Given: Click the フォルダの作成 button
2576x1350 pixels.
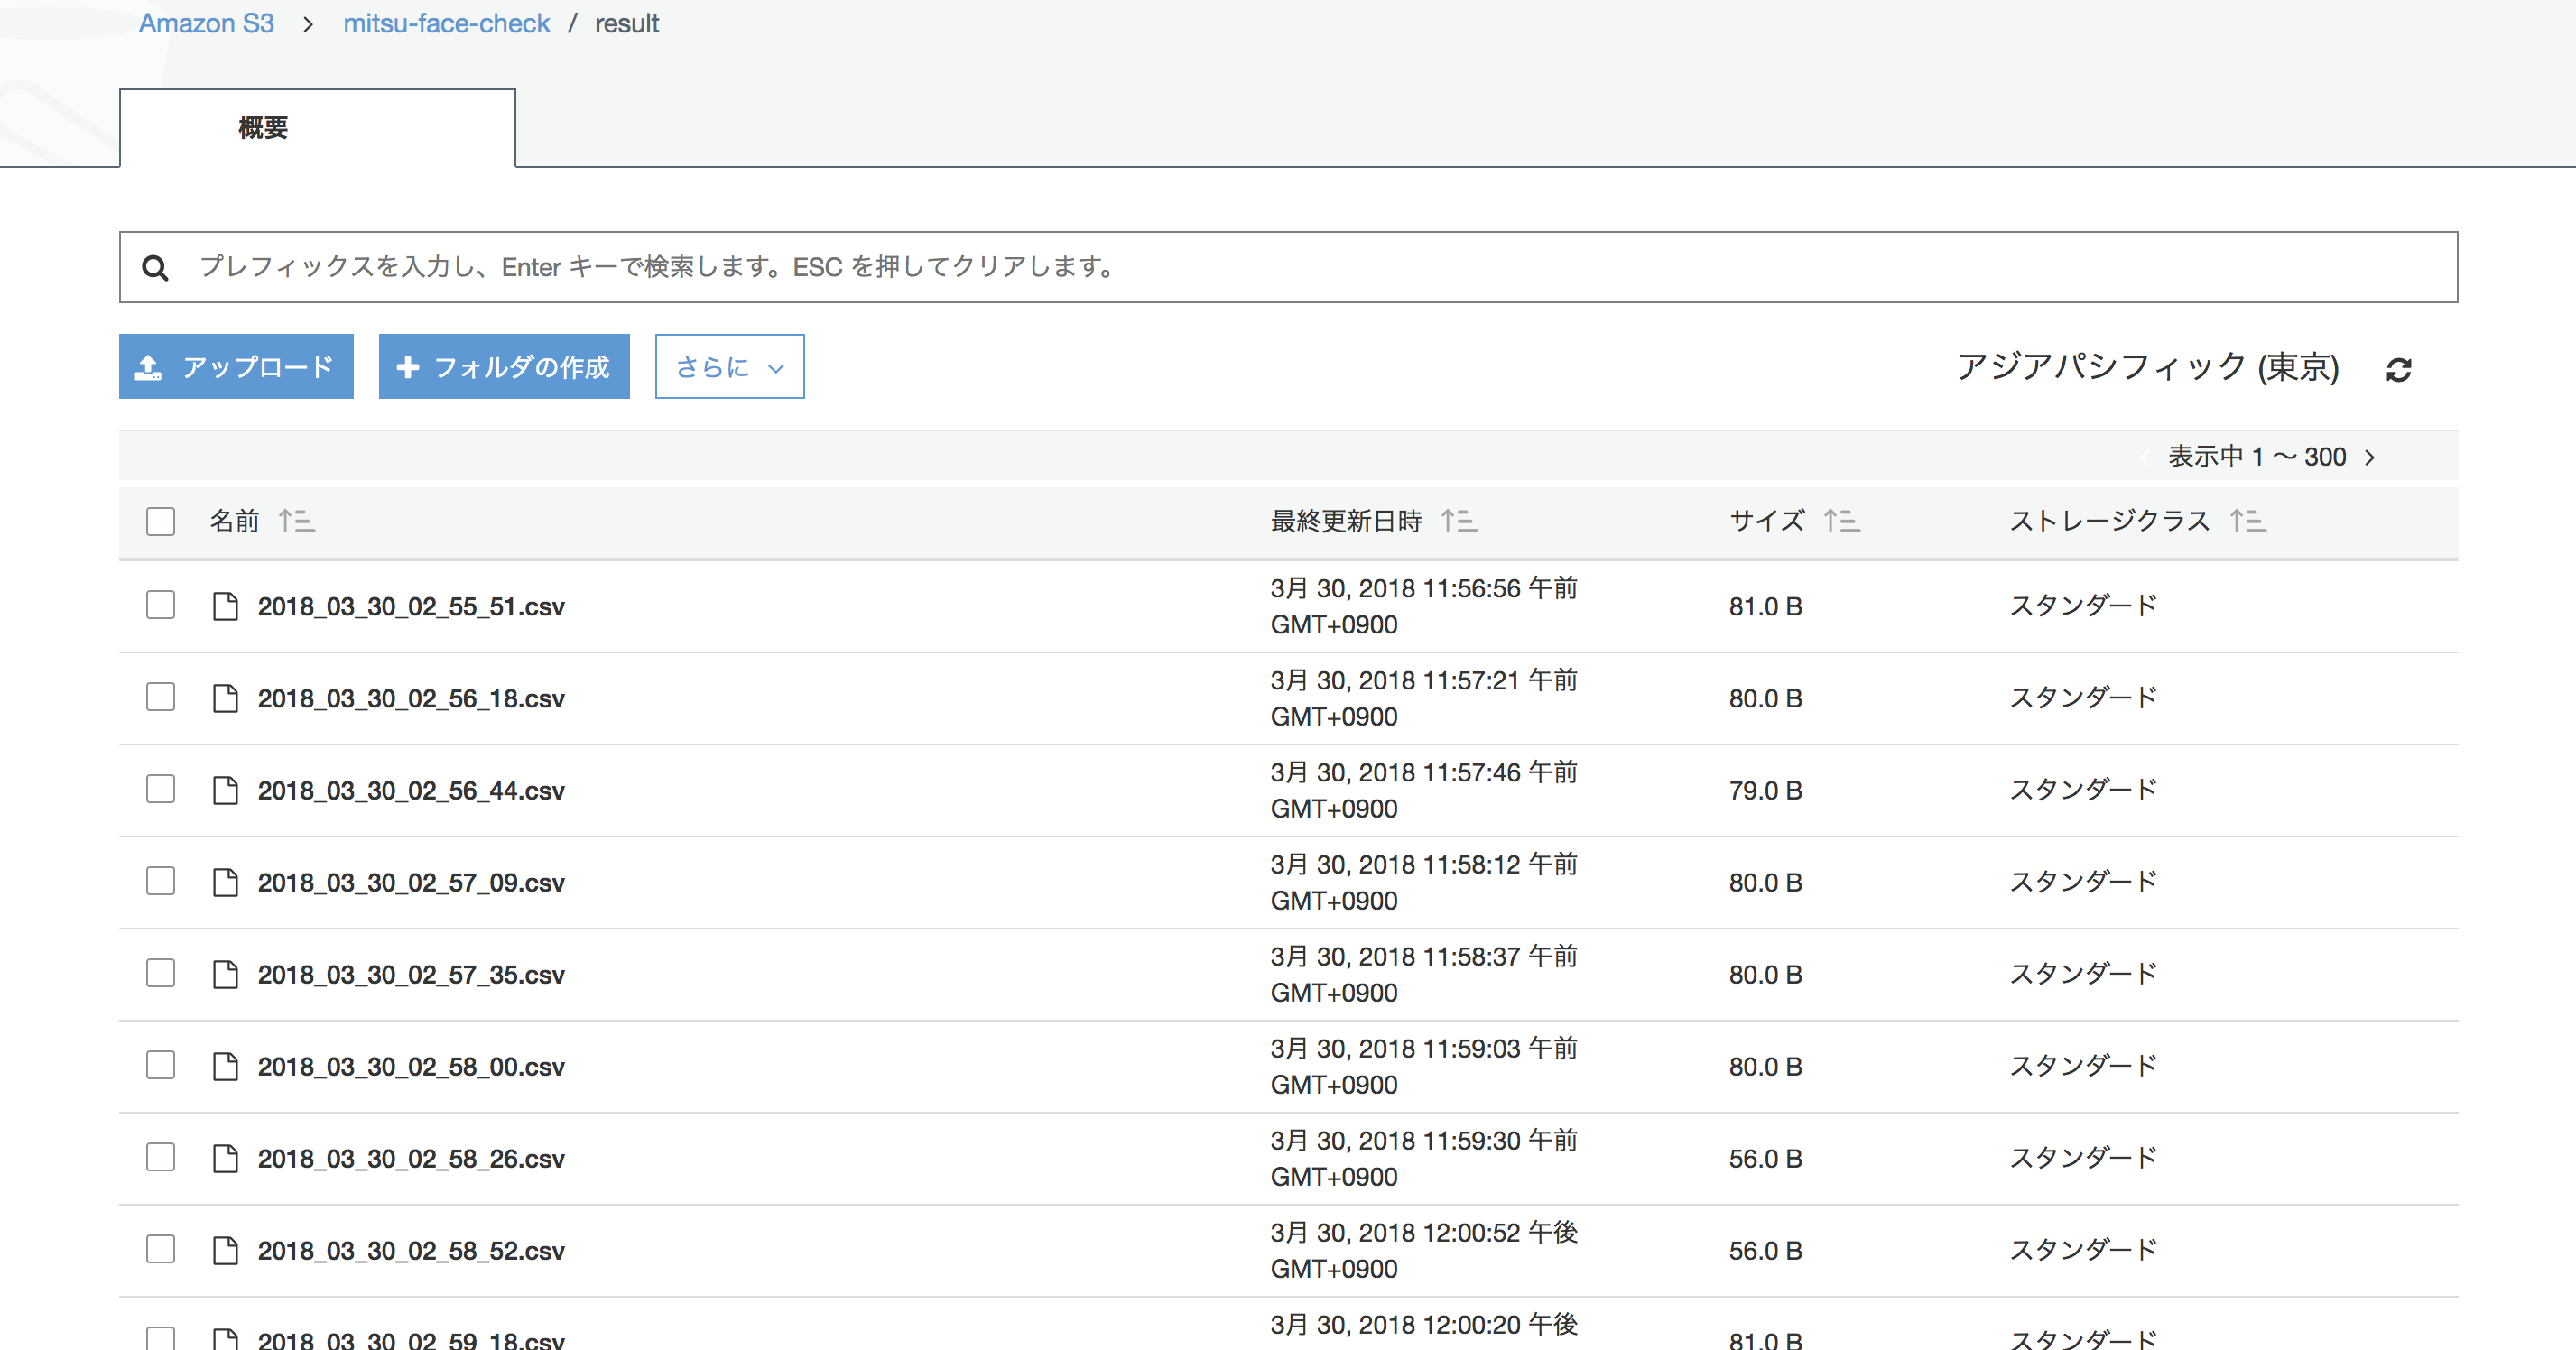Looking at the screenshot, I should click(x=504, y=367).
